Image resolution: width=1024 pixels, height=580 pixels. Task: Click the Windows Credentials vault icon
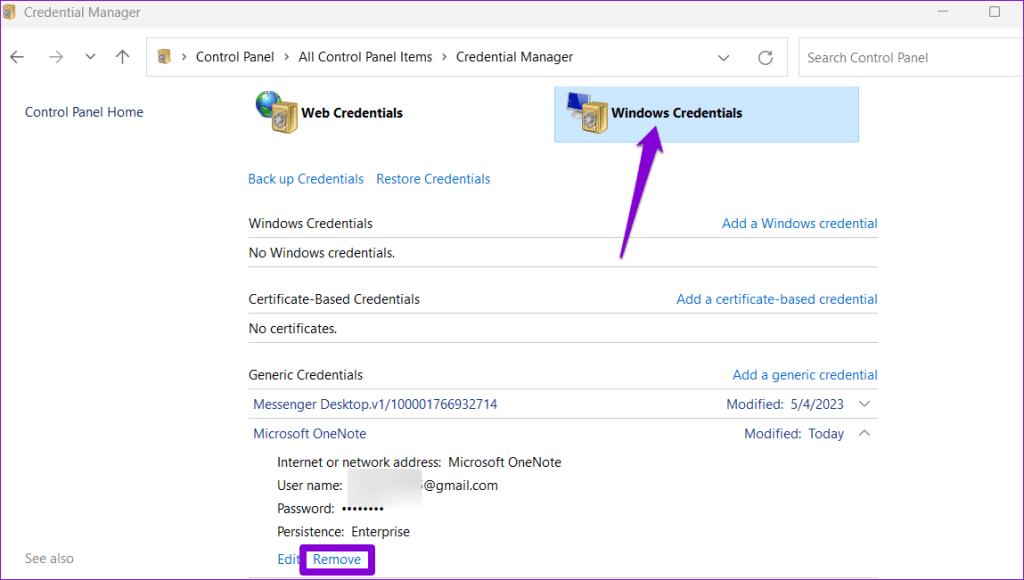click(588, 112)
